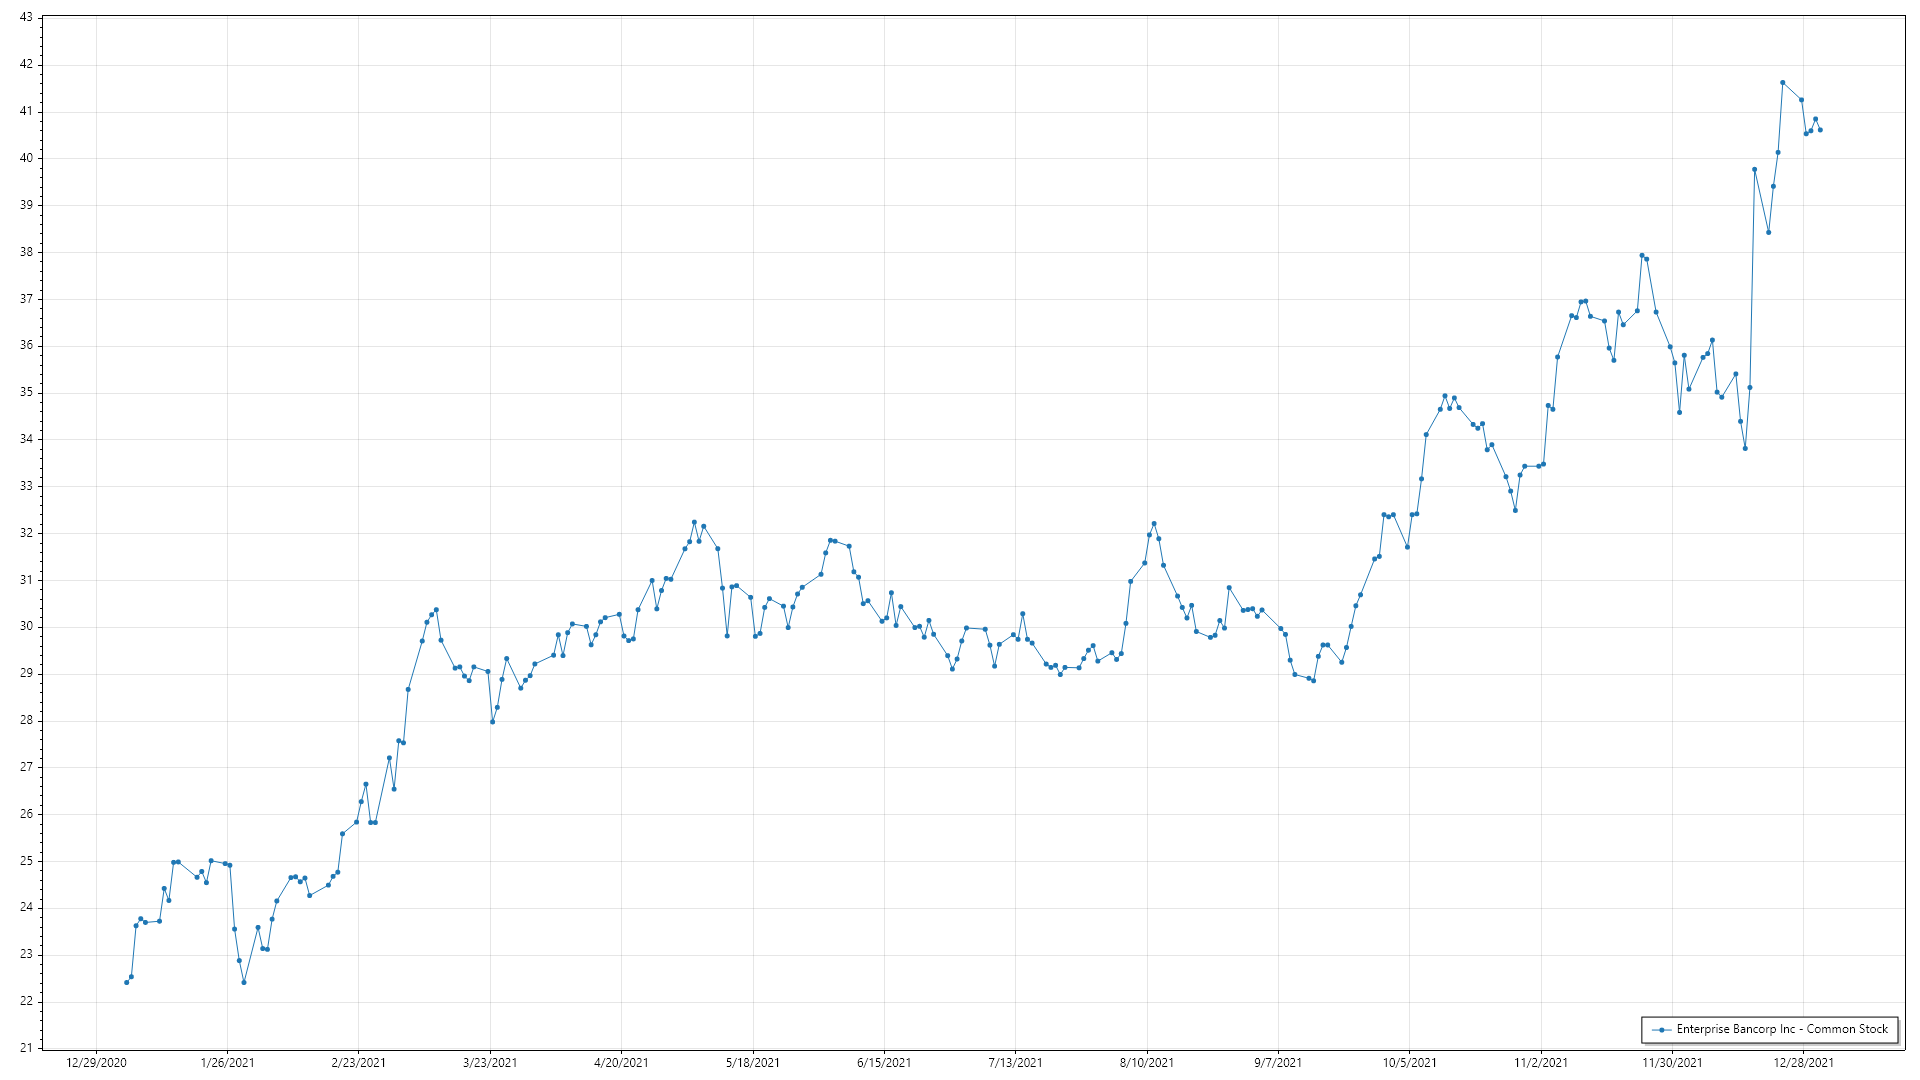
Task: Click the first data point of the series
Action: [x=126, y=982]
